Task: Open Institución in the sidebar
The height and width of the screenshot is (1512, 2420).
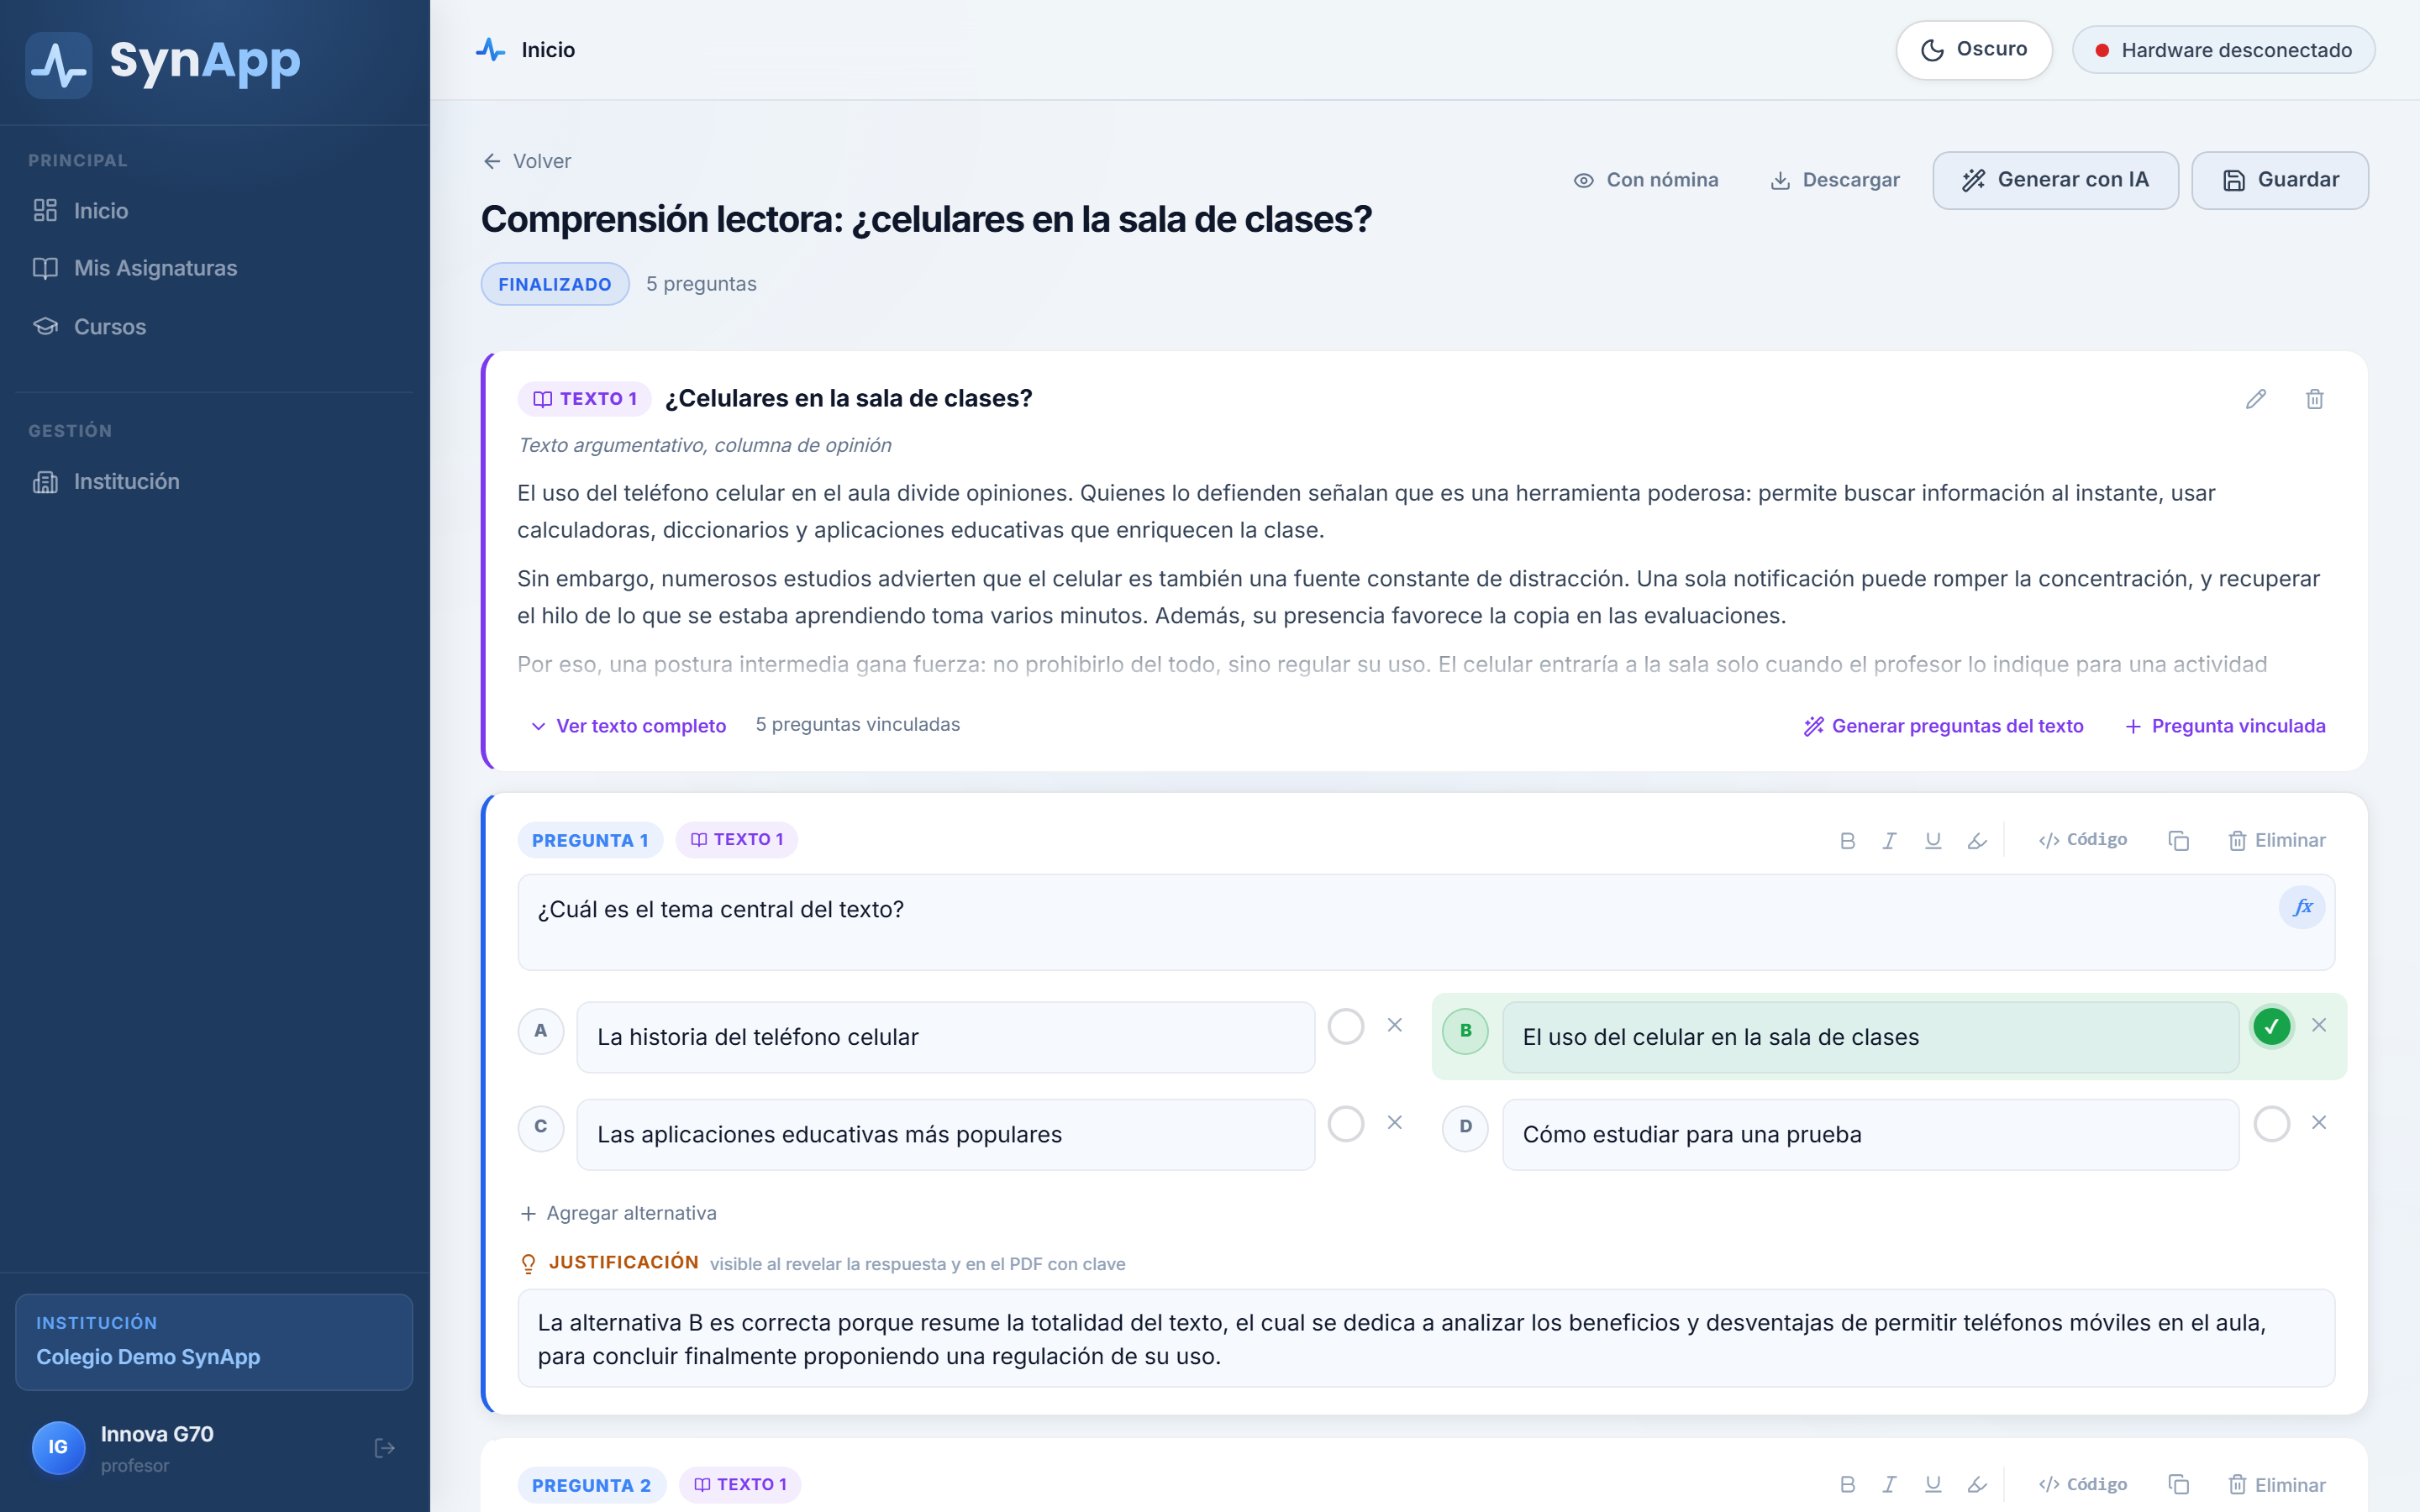Action: click(126, 482)
